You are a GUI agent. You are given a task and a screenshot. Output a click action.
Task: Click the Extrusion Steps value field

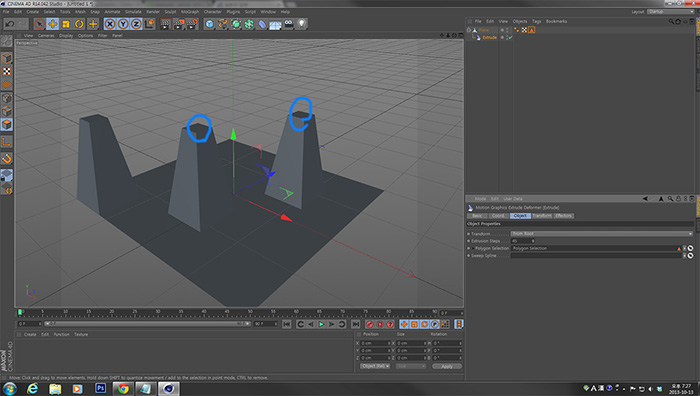coord(521,241)
